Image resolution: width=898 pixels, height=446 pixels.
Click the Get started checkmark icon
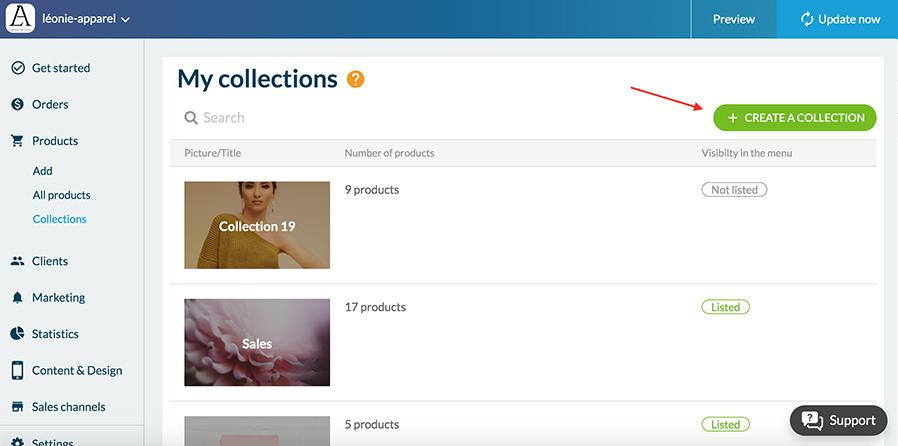(x=17, y=68)
